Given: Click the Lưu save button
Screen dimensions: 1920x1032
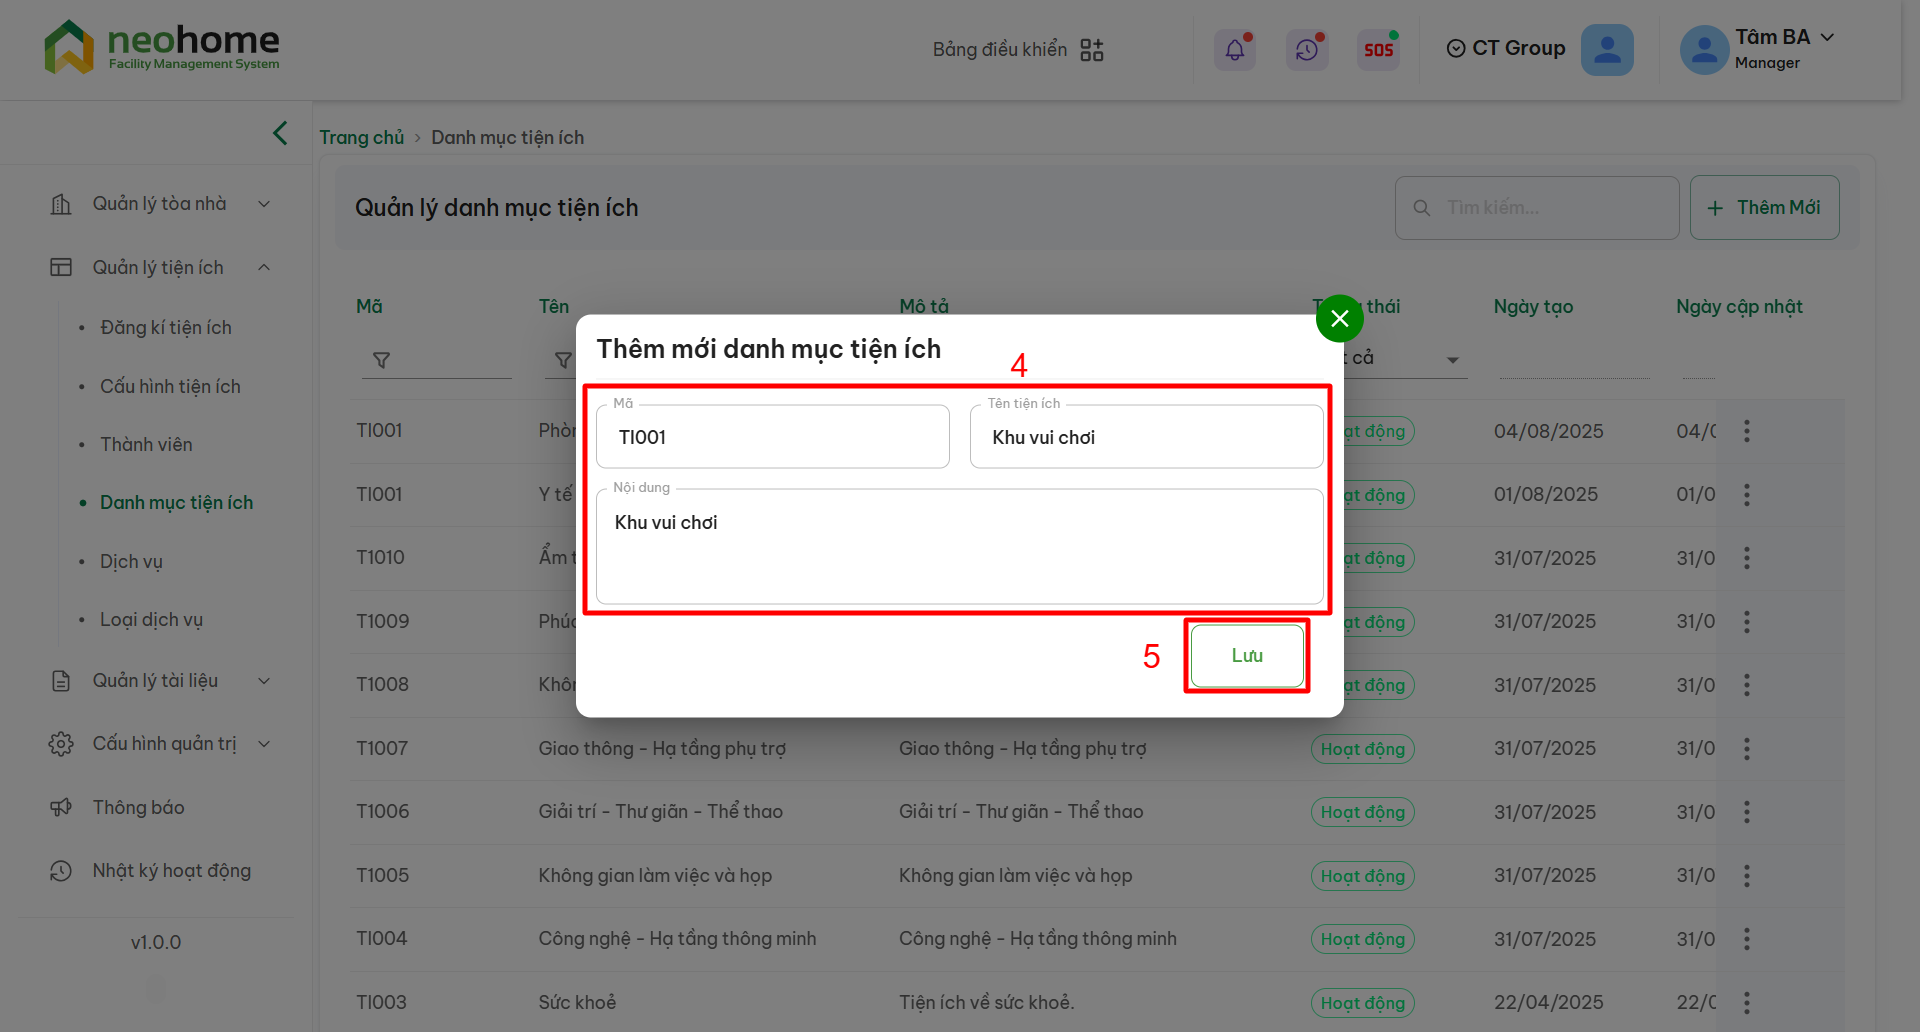Looking at the screenshot, I should (x=1247, y=656).
